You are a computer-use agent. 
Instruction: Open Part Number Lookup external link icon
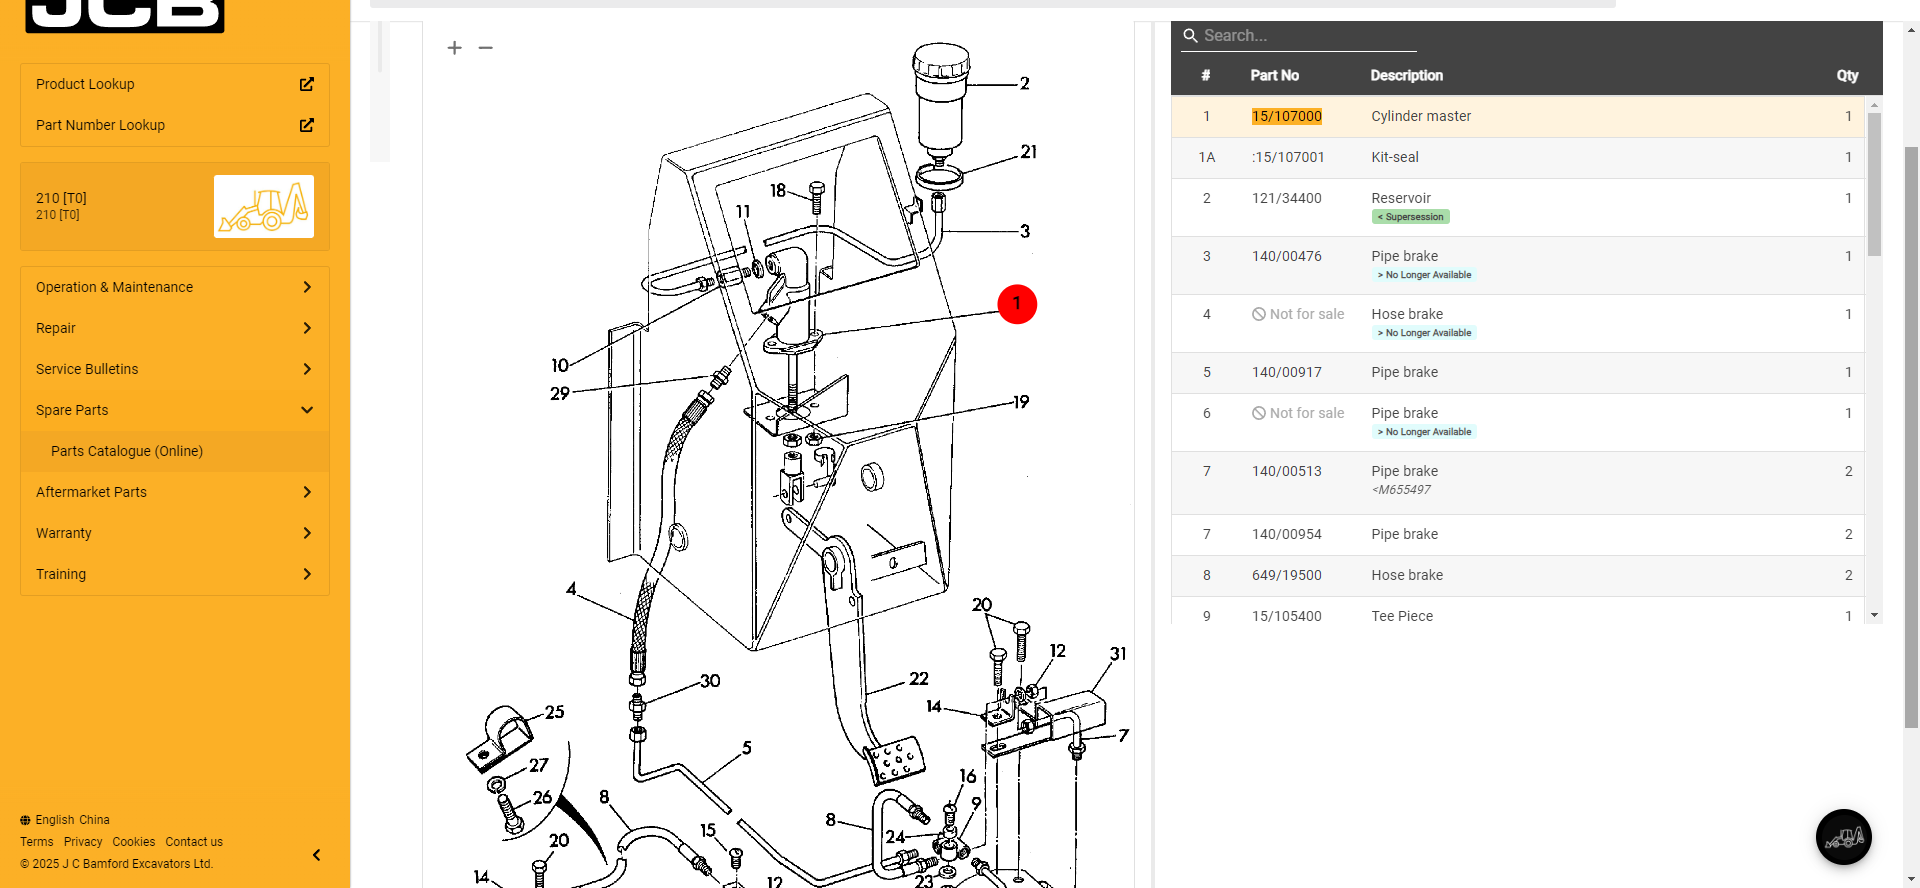click(307, 125)
